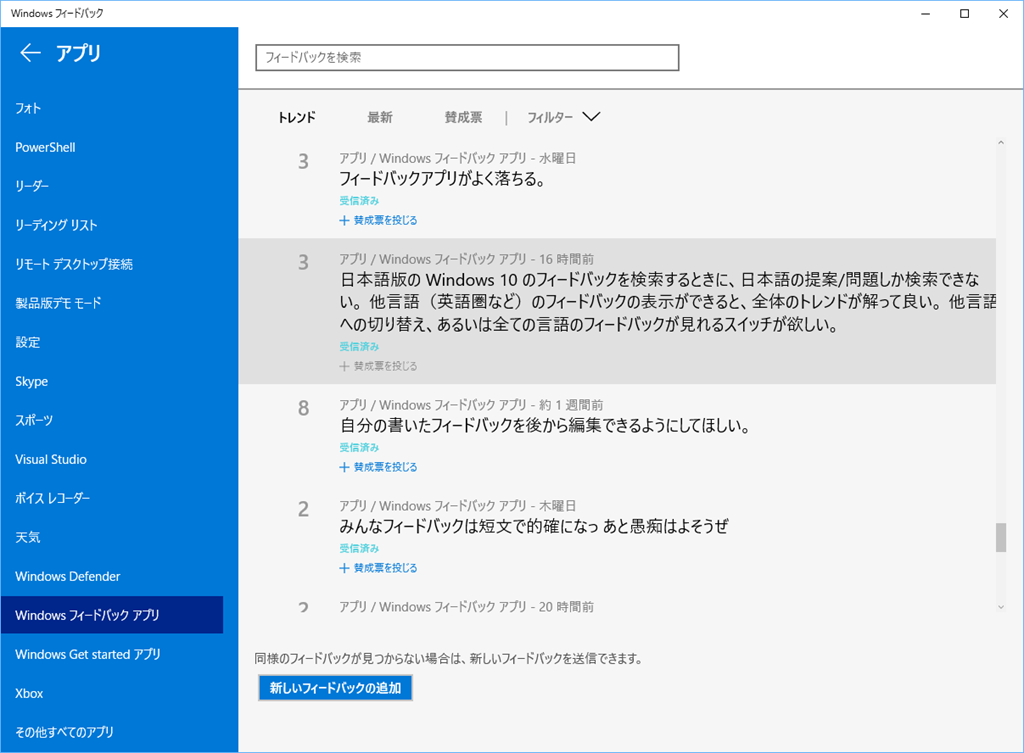Image resolution: width=1024 pixels, height=753 pixels.
Task: Open the PowerShell category
Action: [45, 147]
